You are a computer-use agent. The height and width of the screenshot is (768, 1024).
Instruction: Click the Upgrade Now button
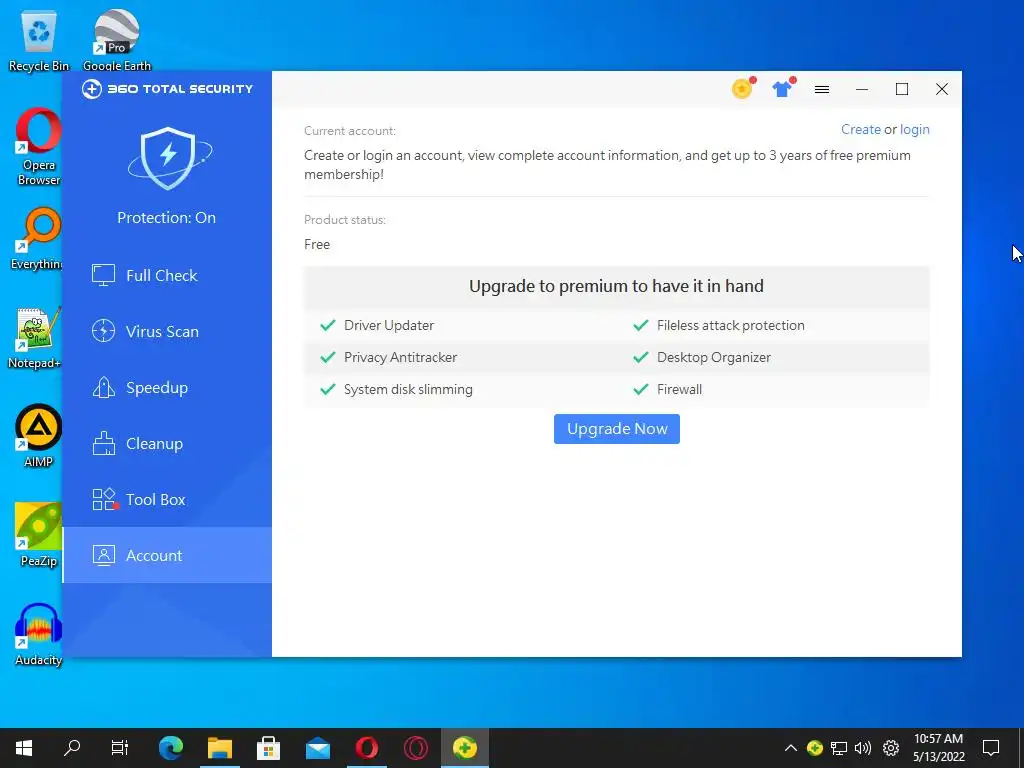[x=616, y=429]
